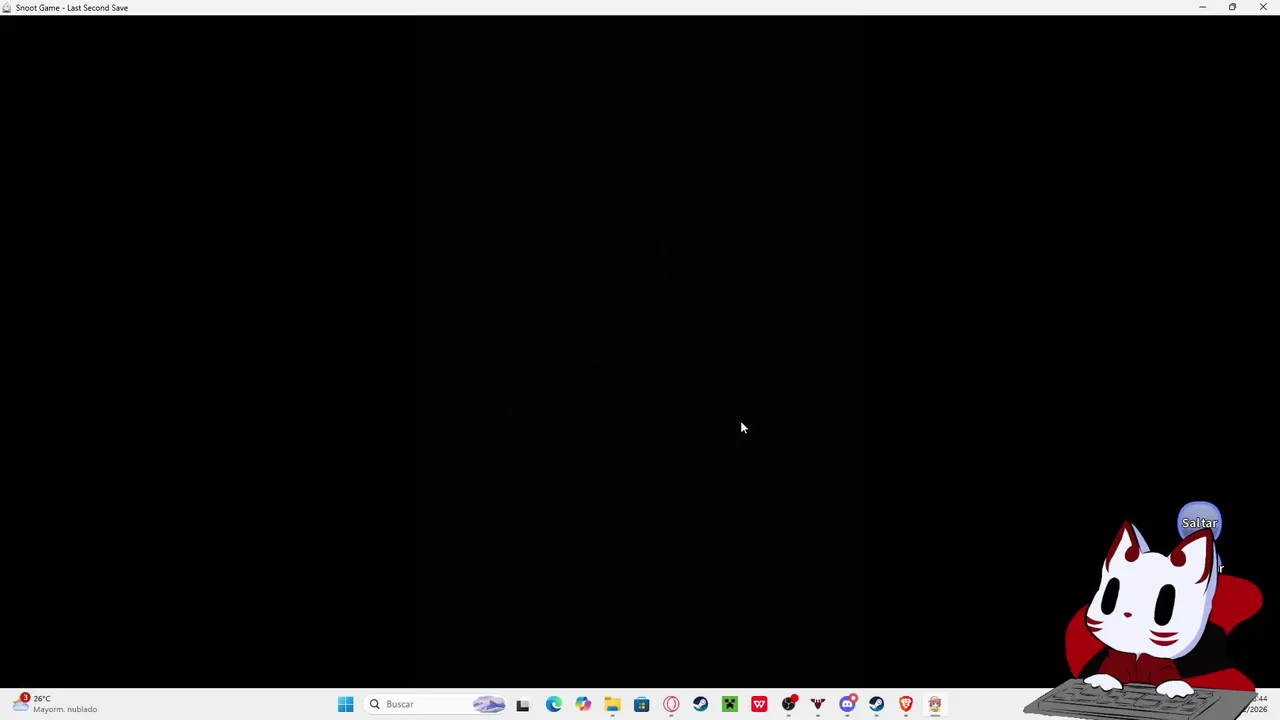The image size is (1280, 720).
Task: Minimize the Snoot Game window
Action: pyautogui.click(x=1202, y=7)
